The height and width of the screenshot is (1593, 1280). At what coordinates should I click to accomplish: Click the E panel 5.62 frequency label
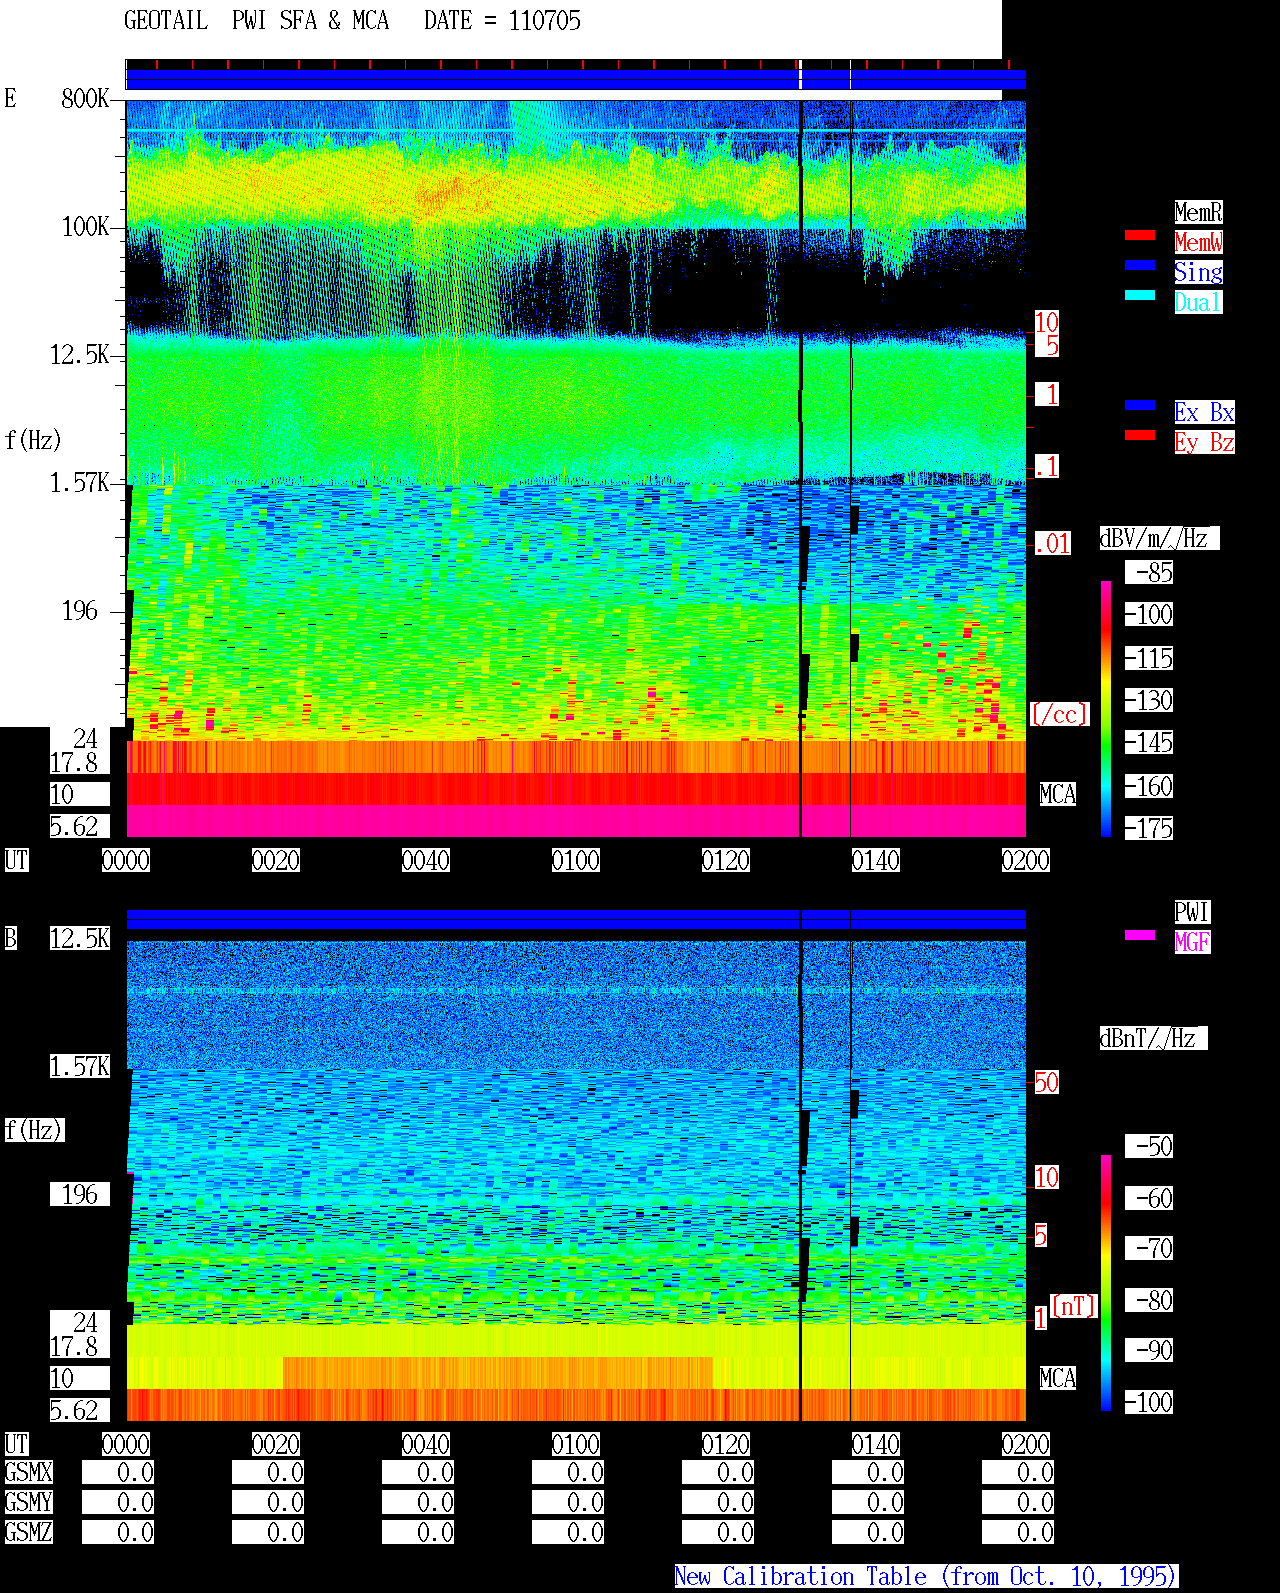[x=80, y=826]
